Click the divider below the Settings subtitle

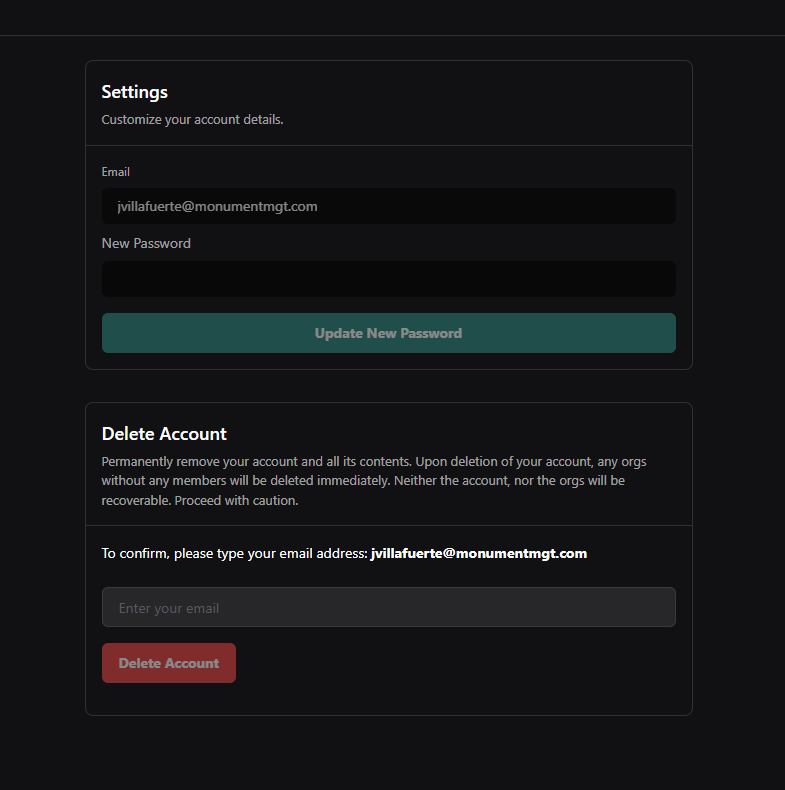(x=388, y=145)
